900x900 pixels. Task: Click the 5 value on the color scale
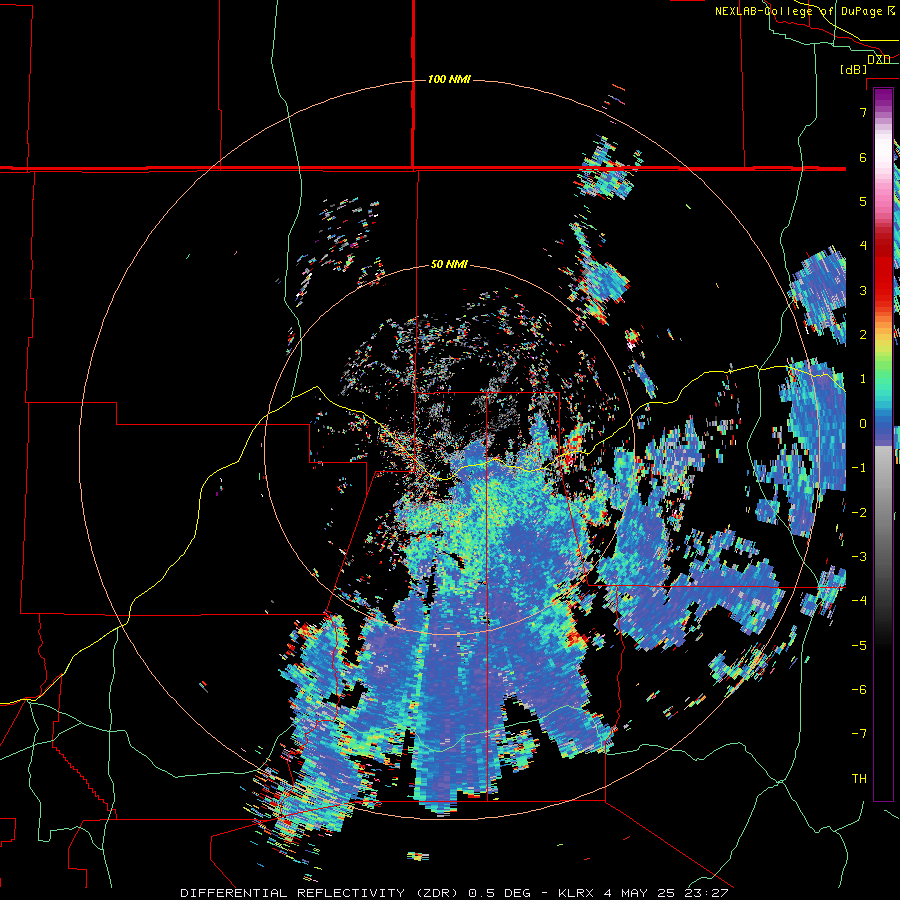(863, 201)
